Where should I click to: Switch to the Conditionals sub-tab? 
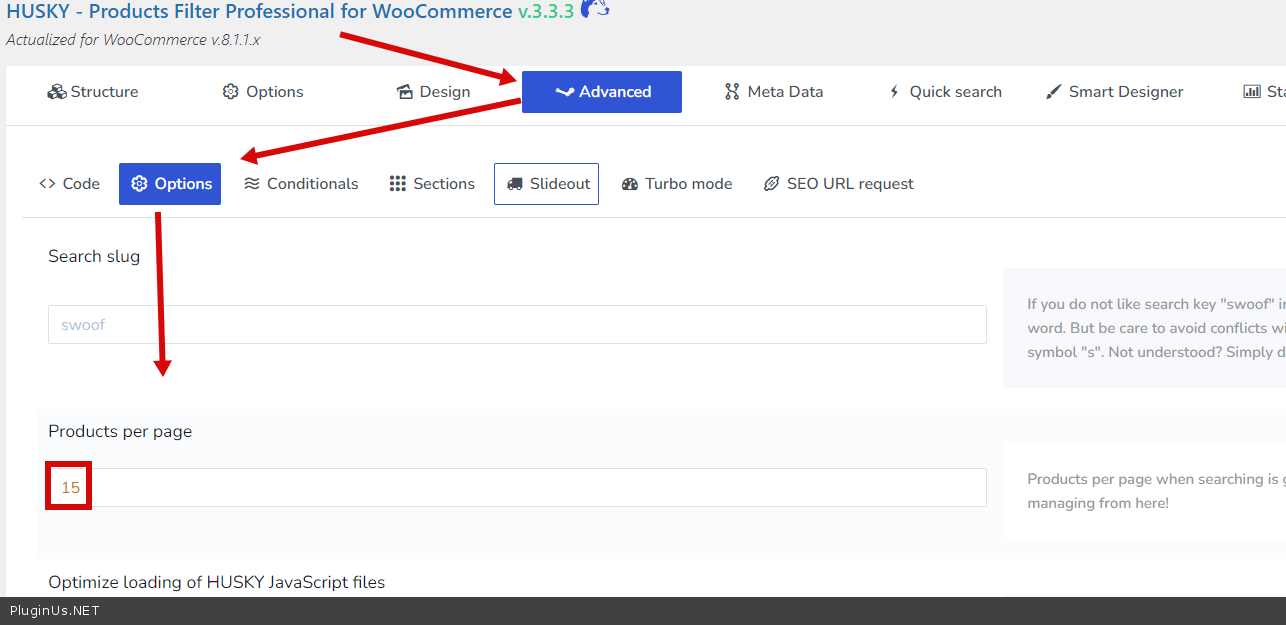[301, 184]
